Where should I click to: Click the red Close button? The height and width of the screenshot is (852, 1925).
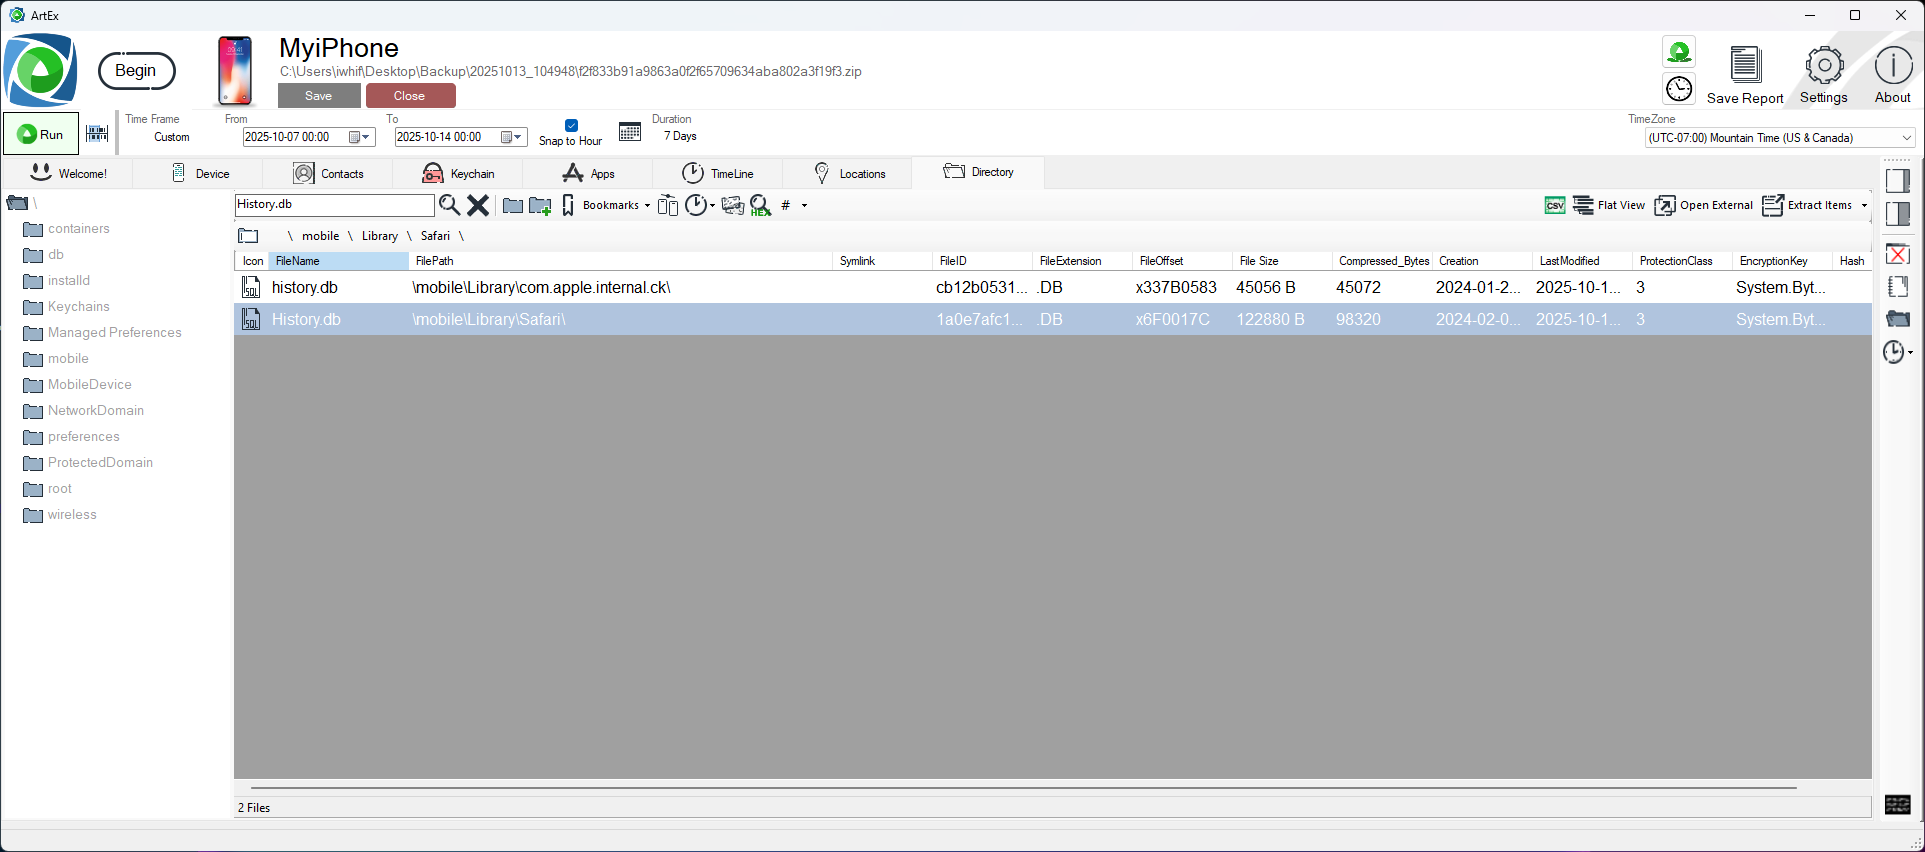click(x=410, y=96)
